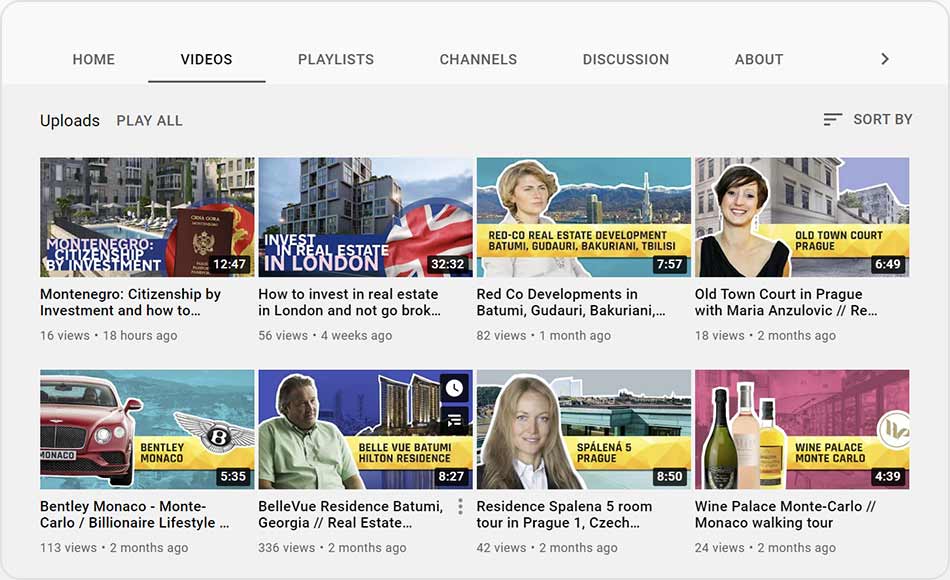Image resolution: width=950 pixels, height=580 pixels.
Task: Open Bentley Monaco Billionaire Lifestyle title link
Action: tap(135, 514)
